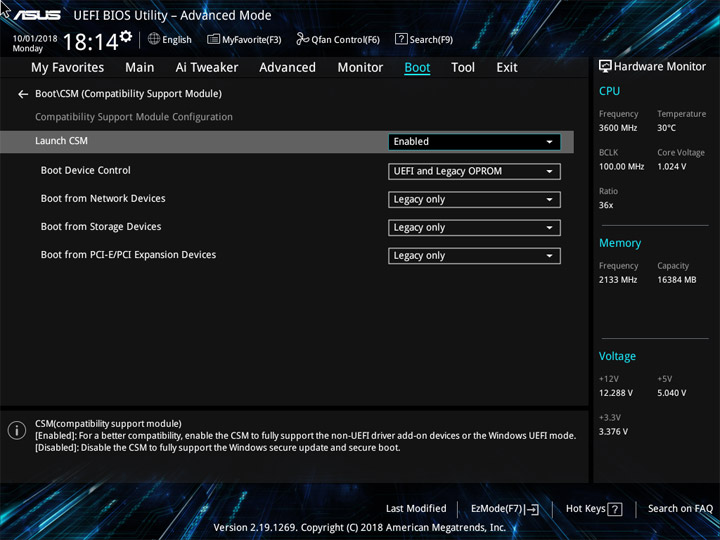The width and height of the screenshot is (720, 540).
Task: Select the Boot Device Control label
Action: tap(85, 170)
